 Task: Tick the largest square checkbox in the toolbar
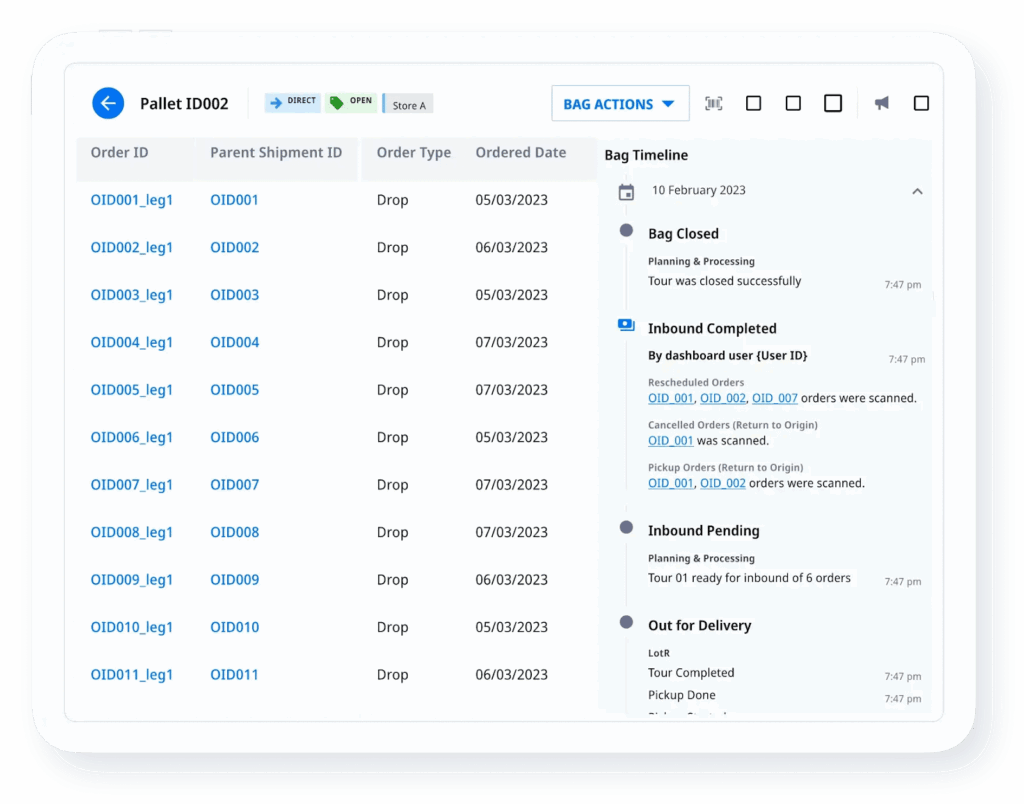pyautogui.click(x=832, y=103)
